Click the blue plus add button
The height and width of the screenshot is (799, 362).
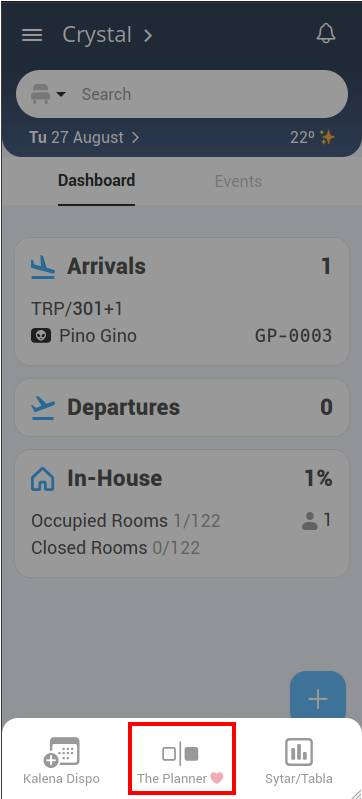318,699
